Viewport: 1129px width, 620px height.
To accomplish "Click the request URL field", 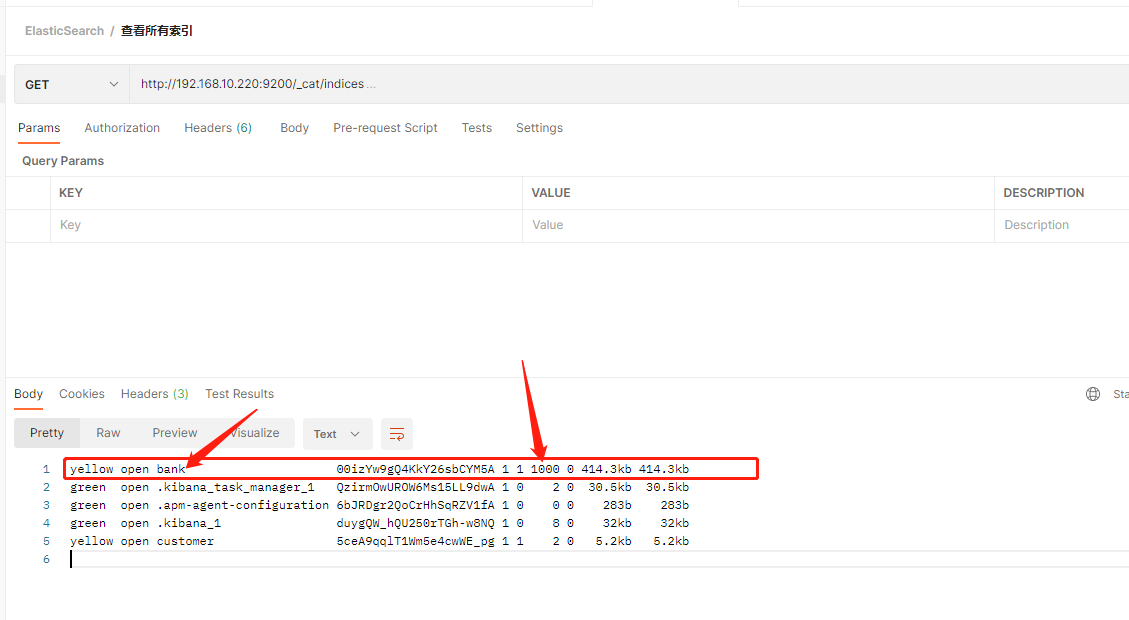I will coord(629,84).
